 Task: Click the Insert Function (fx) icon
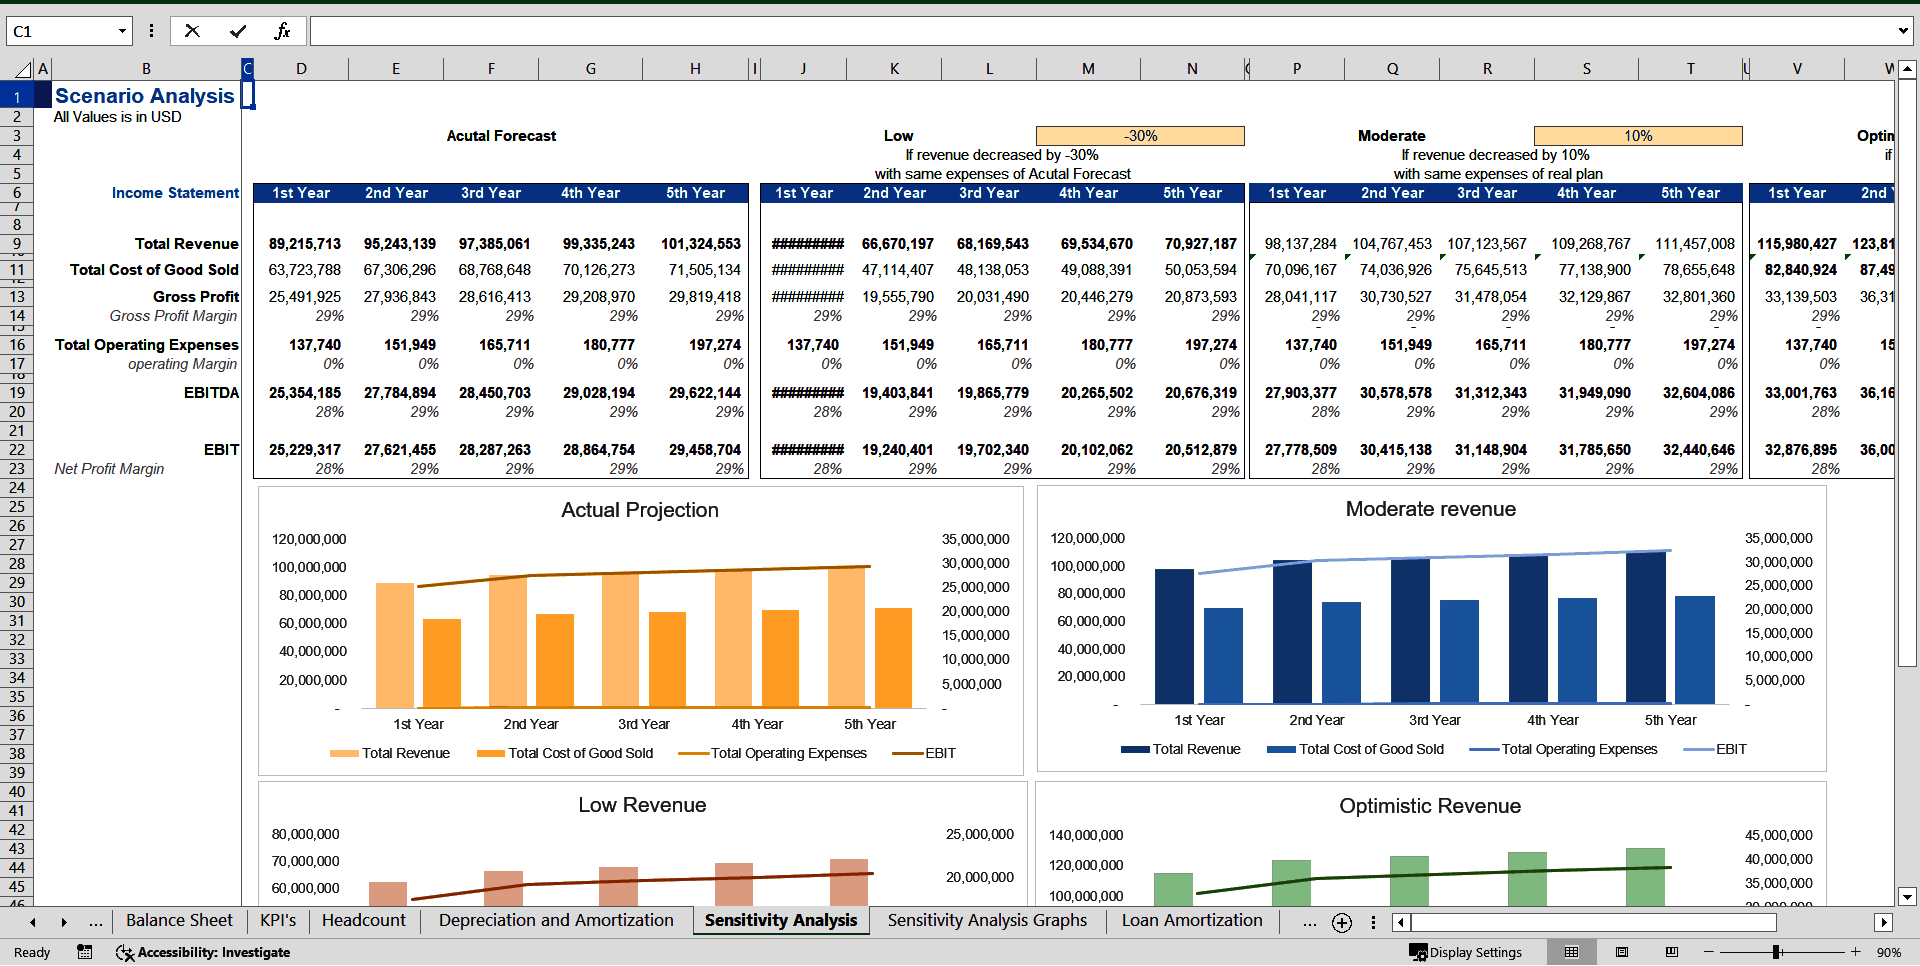coord(283,30)
